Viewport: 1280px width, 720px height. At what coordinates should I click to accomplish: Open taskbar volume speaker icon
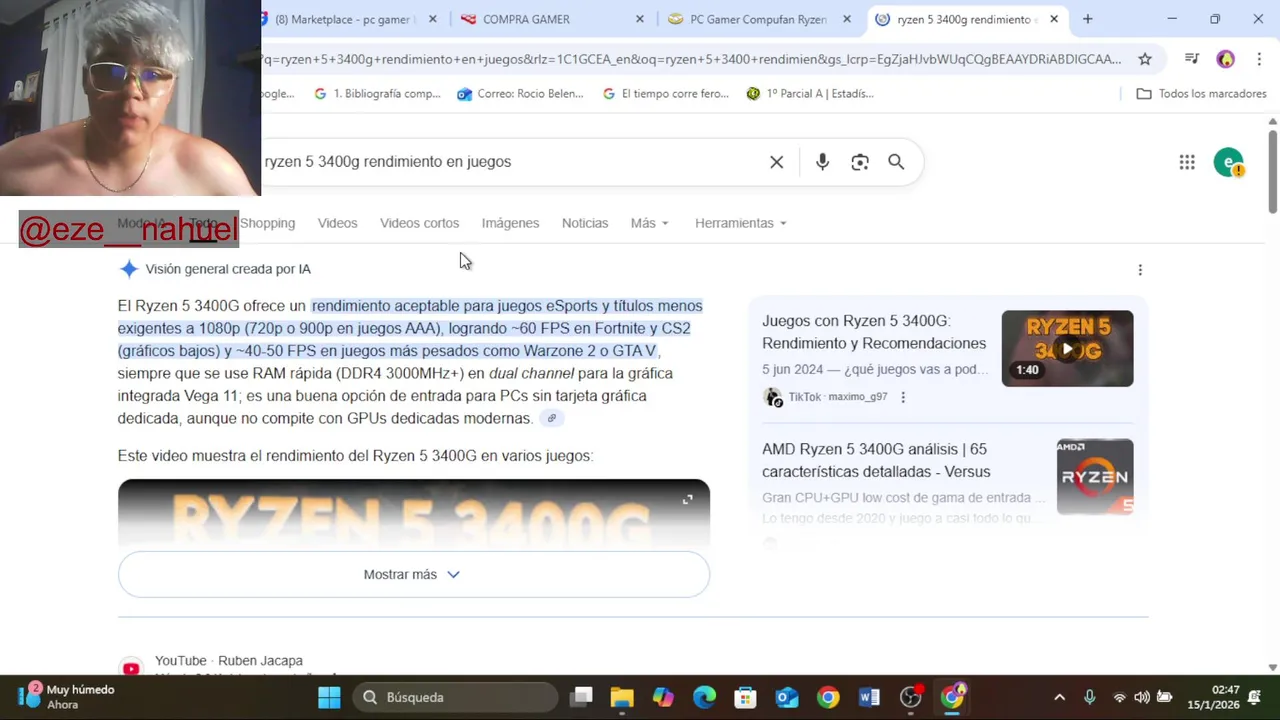click(x=1142, y=697)
